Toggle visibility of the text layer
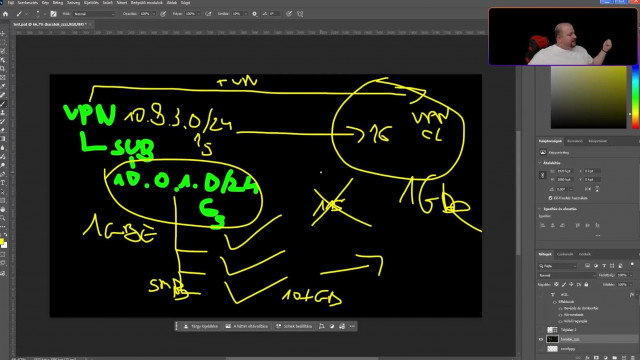Viewport: 640px width, 360px height. click(x=541, y=294)
